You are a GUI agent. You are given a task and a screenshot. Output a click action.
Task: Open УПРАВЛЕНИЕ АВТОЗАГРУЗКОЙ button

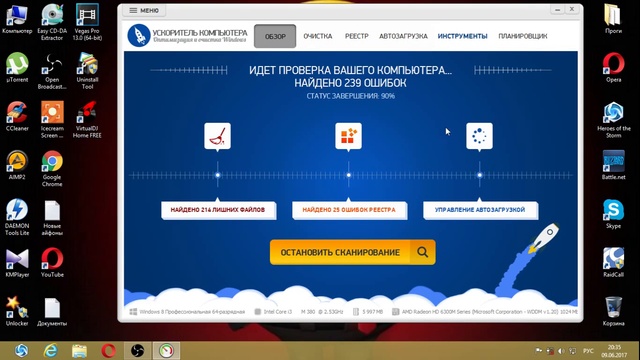(x=480, y=210)
